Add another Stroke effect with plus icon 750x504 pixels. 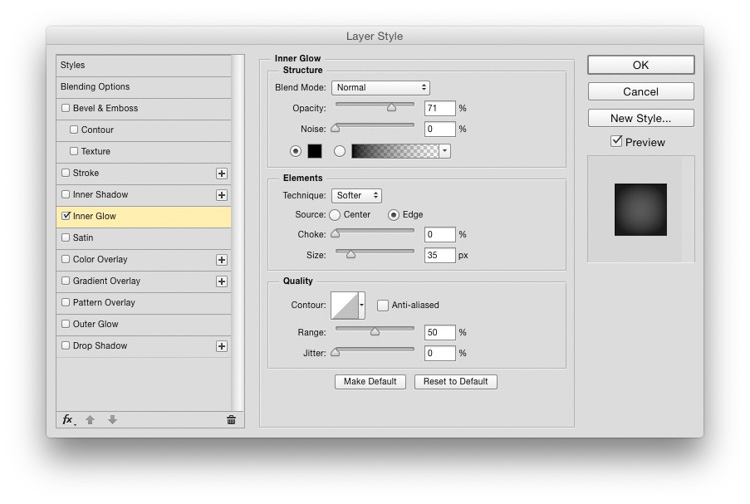[222, 174]
